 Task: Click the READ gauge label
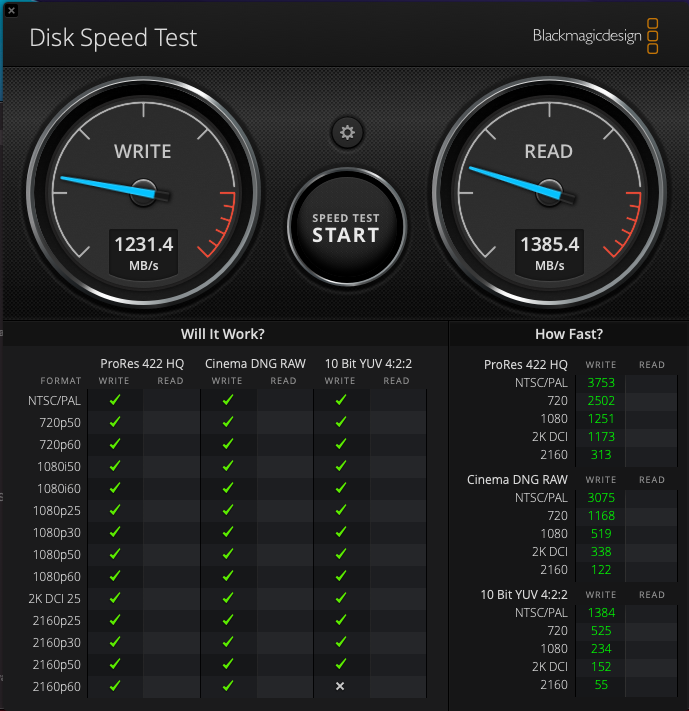coord(549,151)
